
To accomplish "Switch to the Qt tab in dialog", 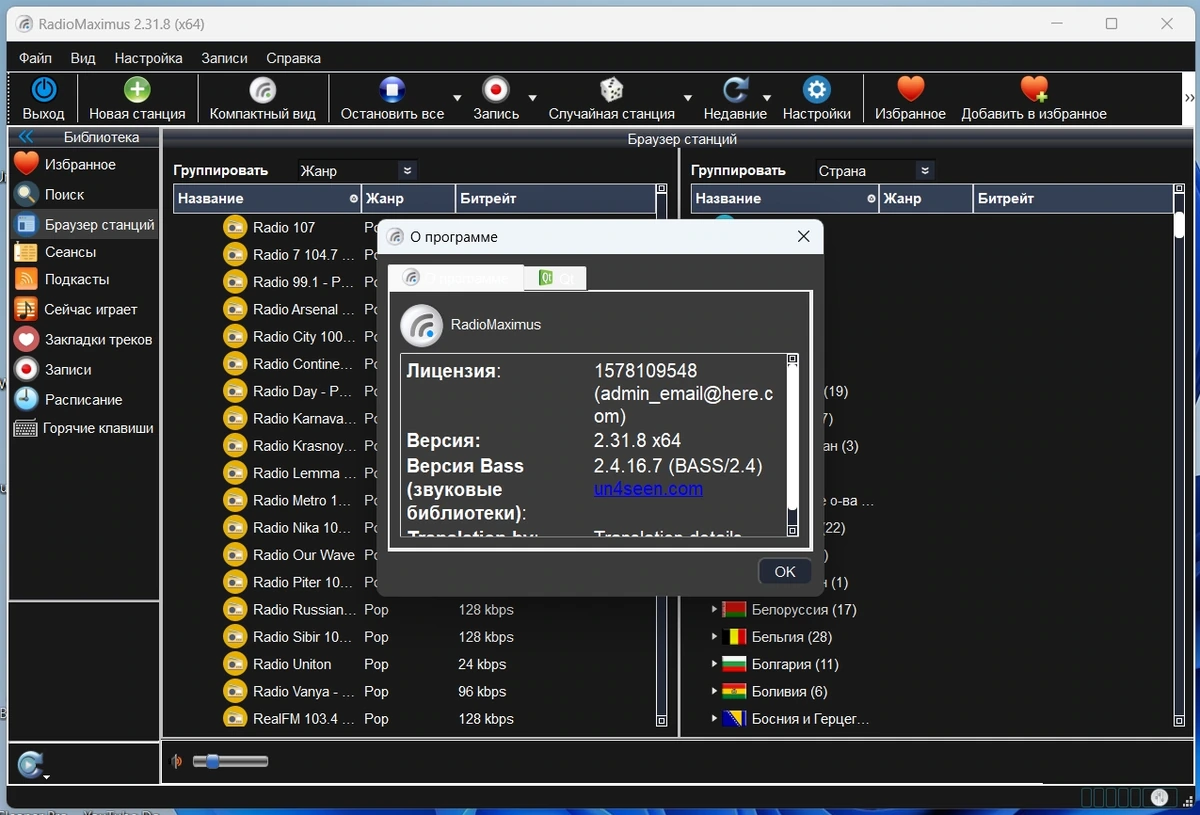I will pyautogui.click(x=556, y=278).
